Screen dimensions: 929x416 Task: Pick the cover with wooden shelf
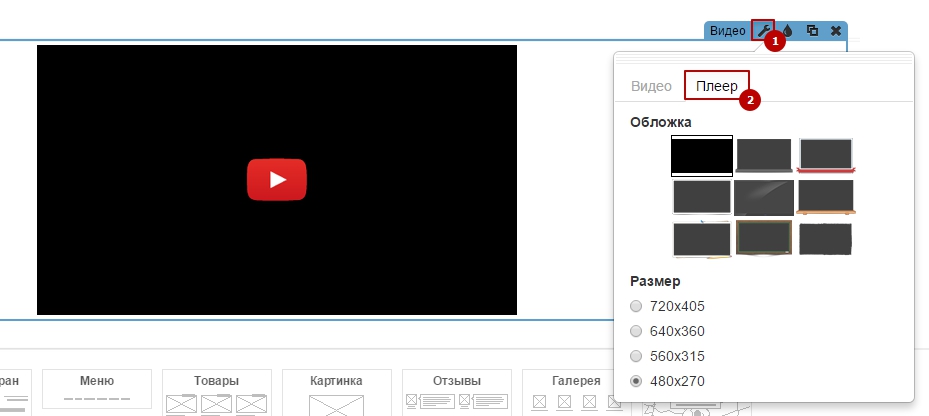pos(826,197)
